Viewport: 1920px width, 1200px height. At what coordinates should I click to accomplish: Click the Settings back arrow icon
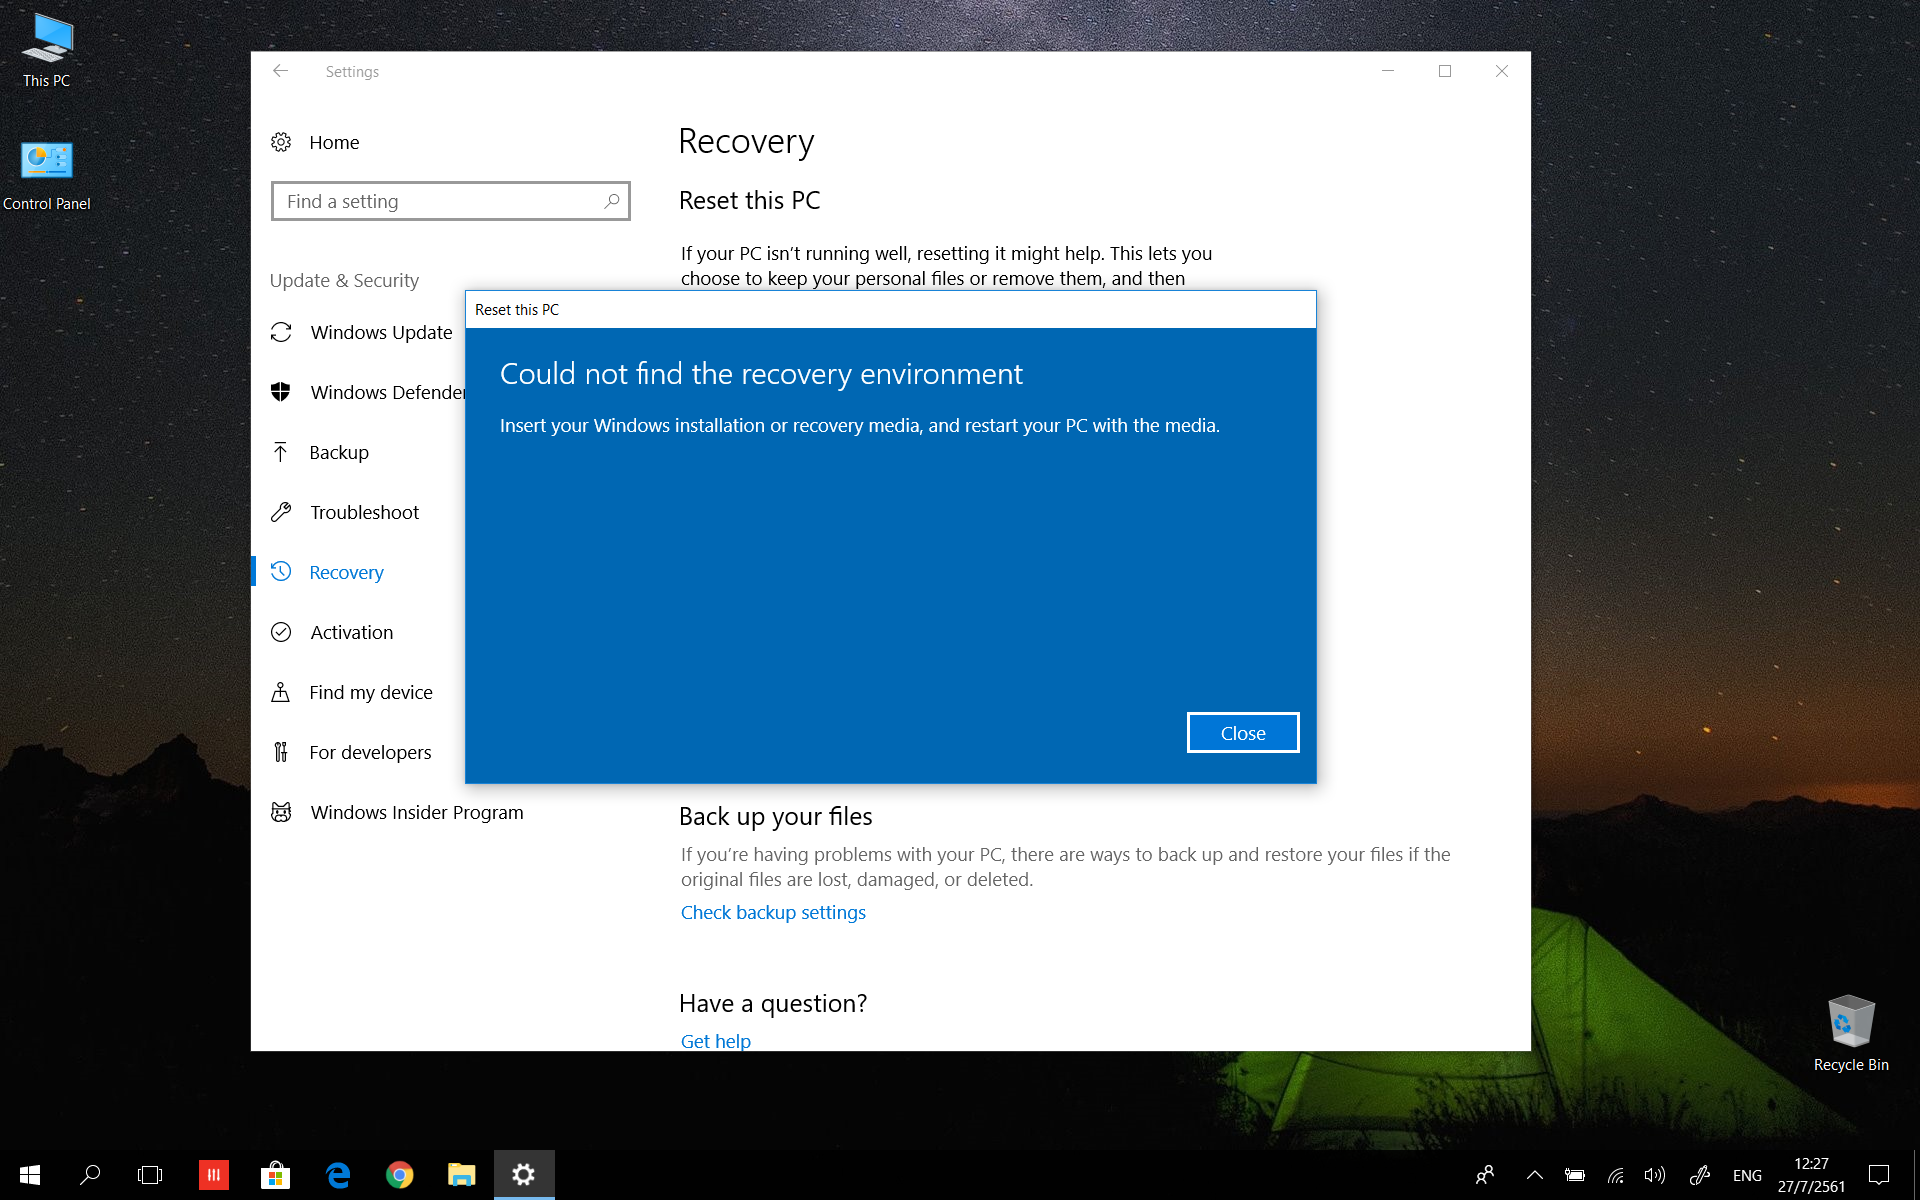[281, 71]
